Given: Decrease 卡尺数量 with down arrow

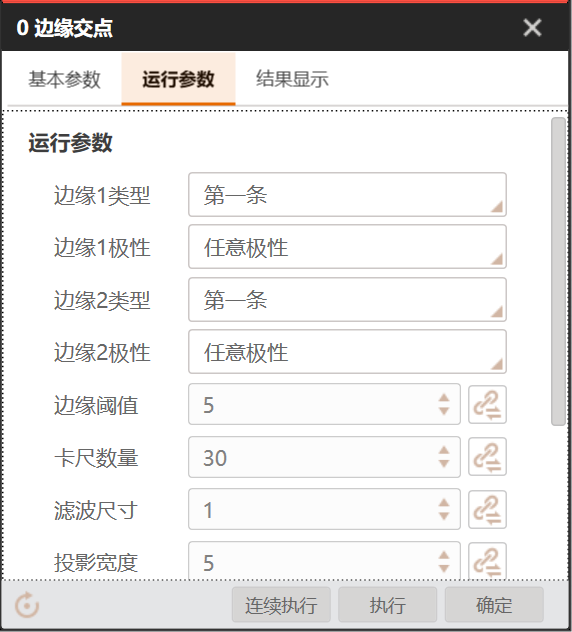Looking at the screenshot, I should coord(444,464).
